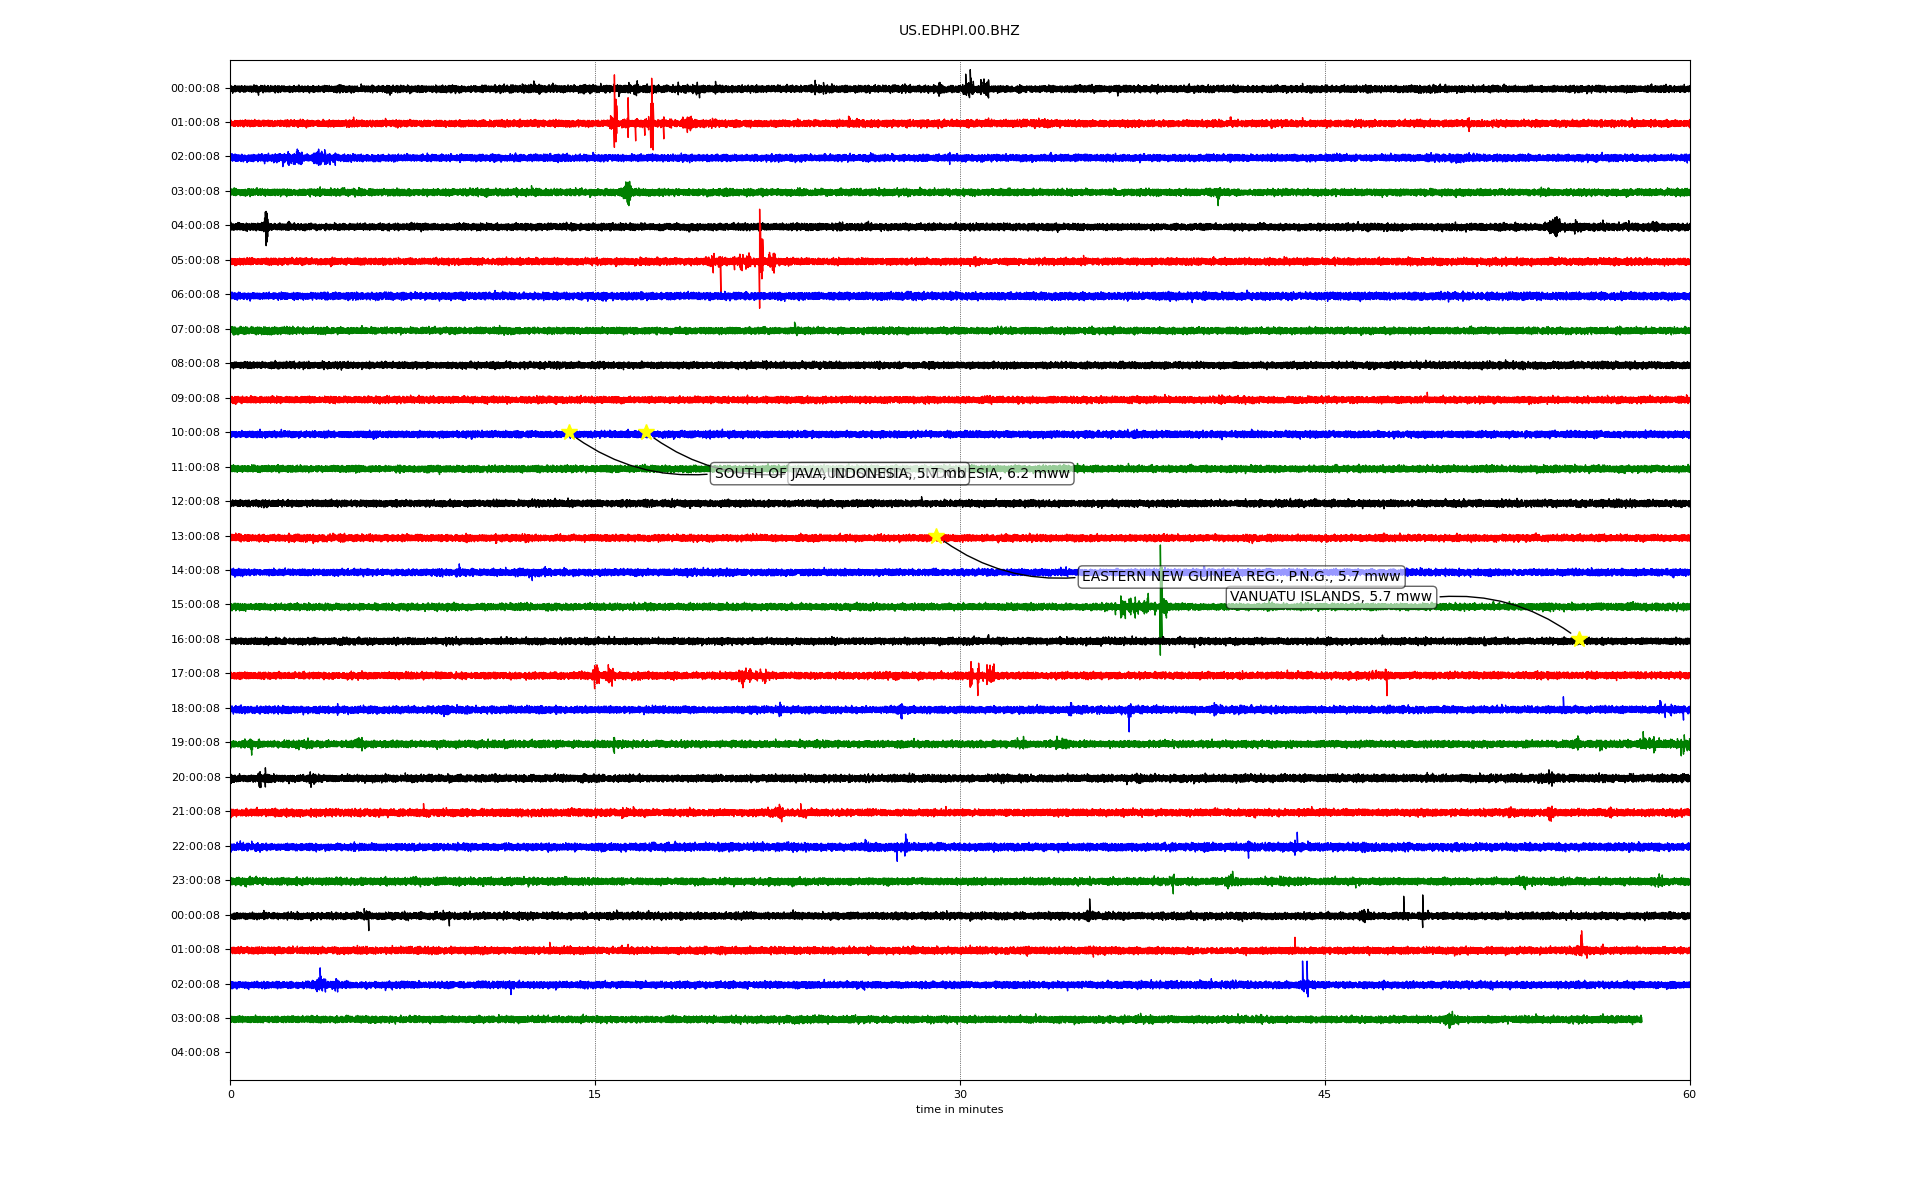
Task: Click the red burst near minute 30 on the 17:00:08 trace
Action: pyautogui.click(x=981, y=676)
